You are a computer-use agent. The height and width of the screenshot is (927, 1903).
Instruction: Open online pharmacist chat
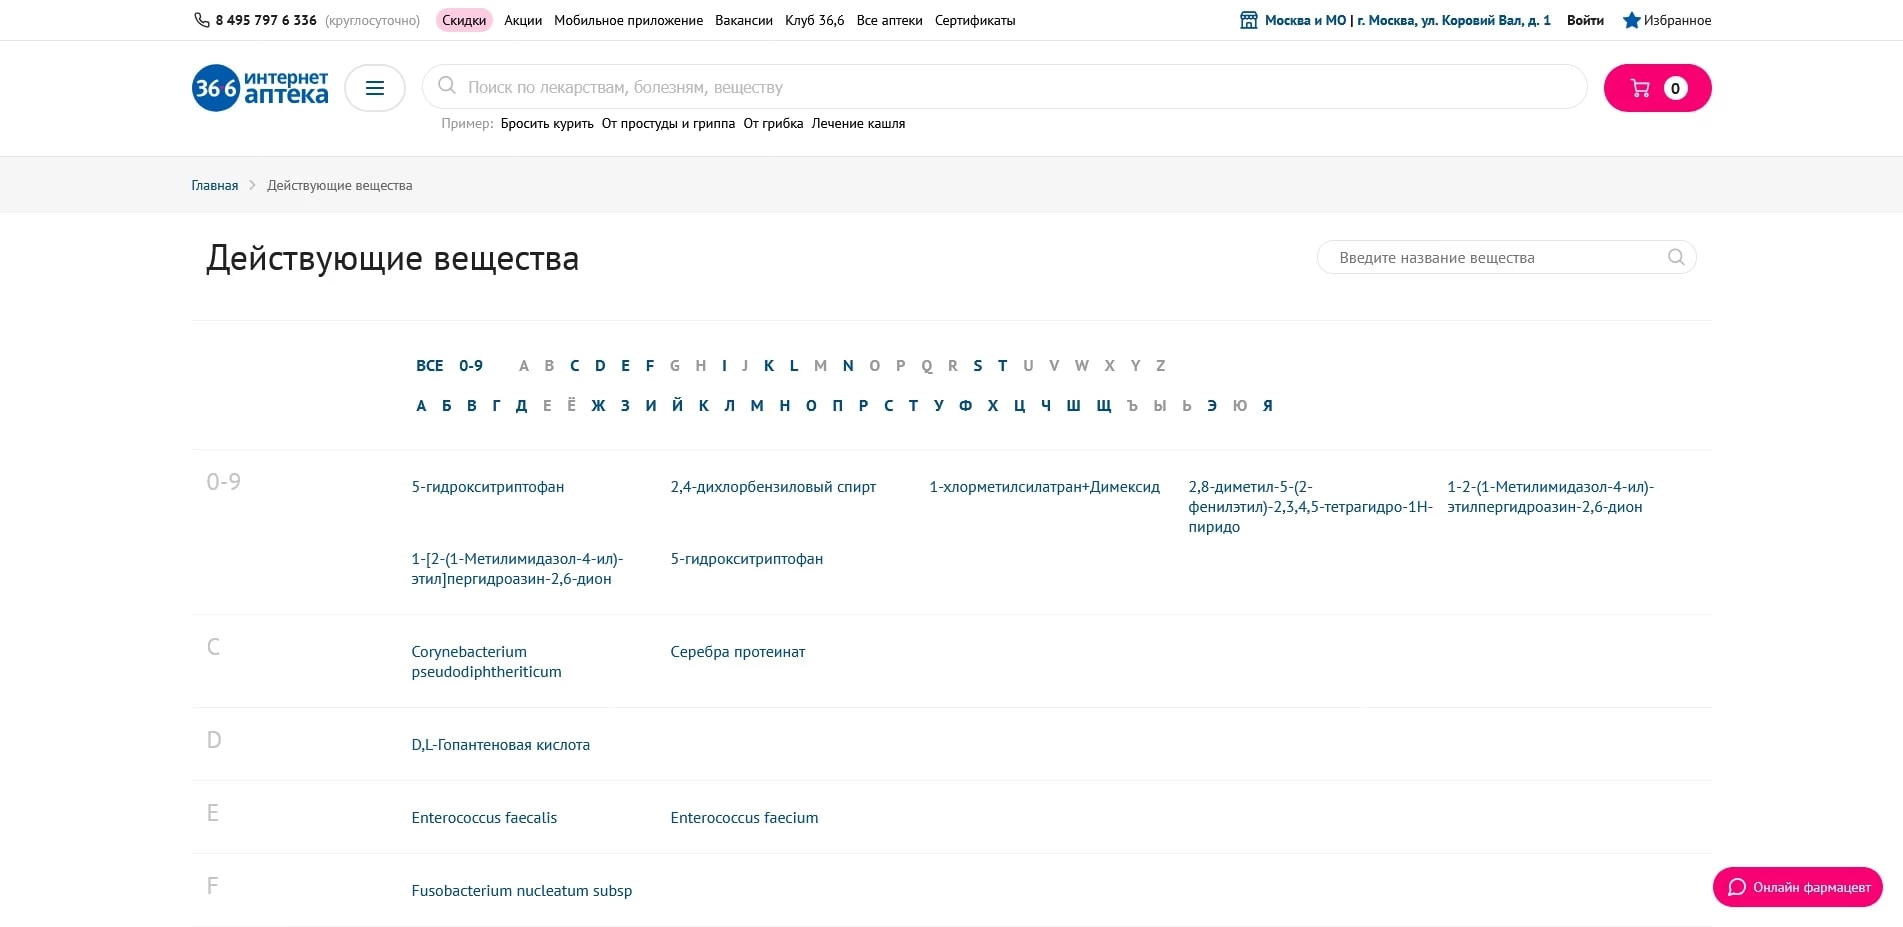pyautogui.click(x=1797, y=887)
